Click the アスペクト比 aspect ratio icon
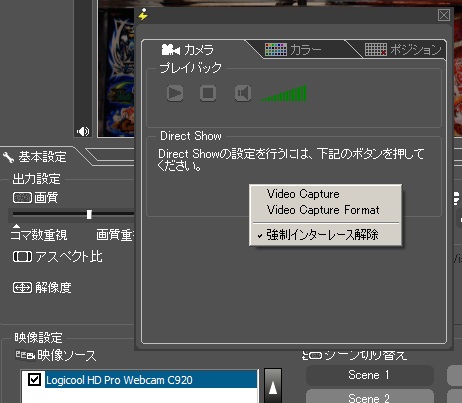 pos(22,257)
